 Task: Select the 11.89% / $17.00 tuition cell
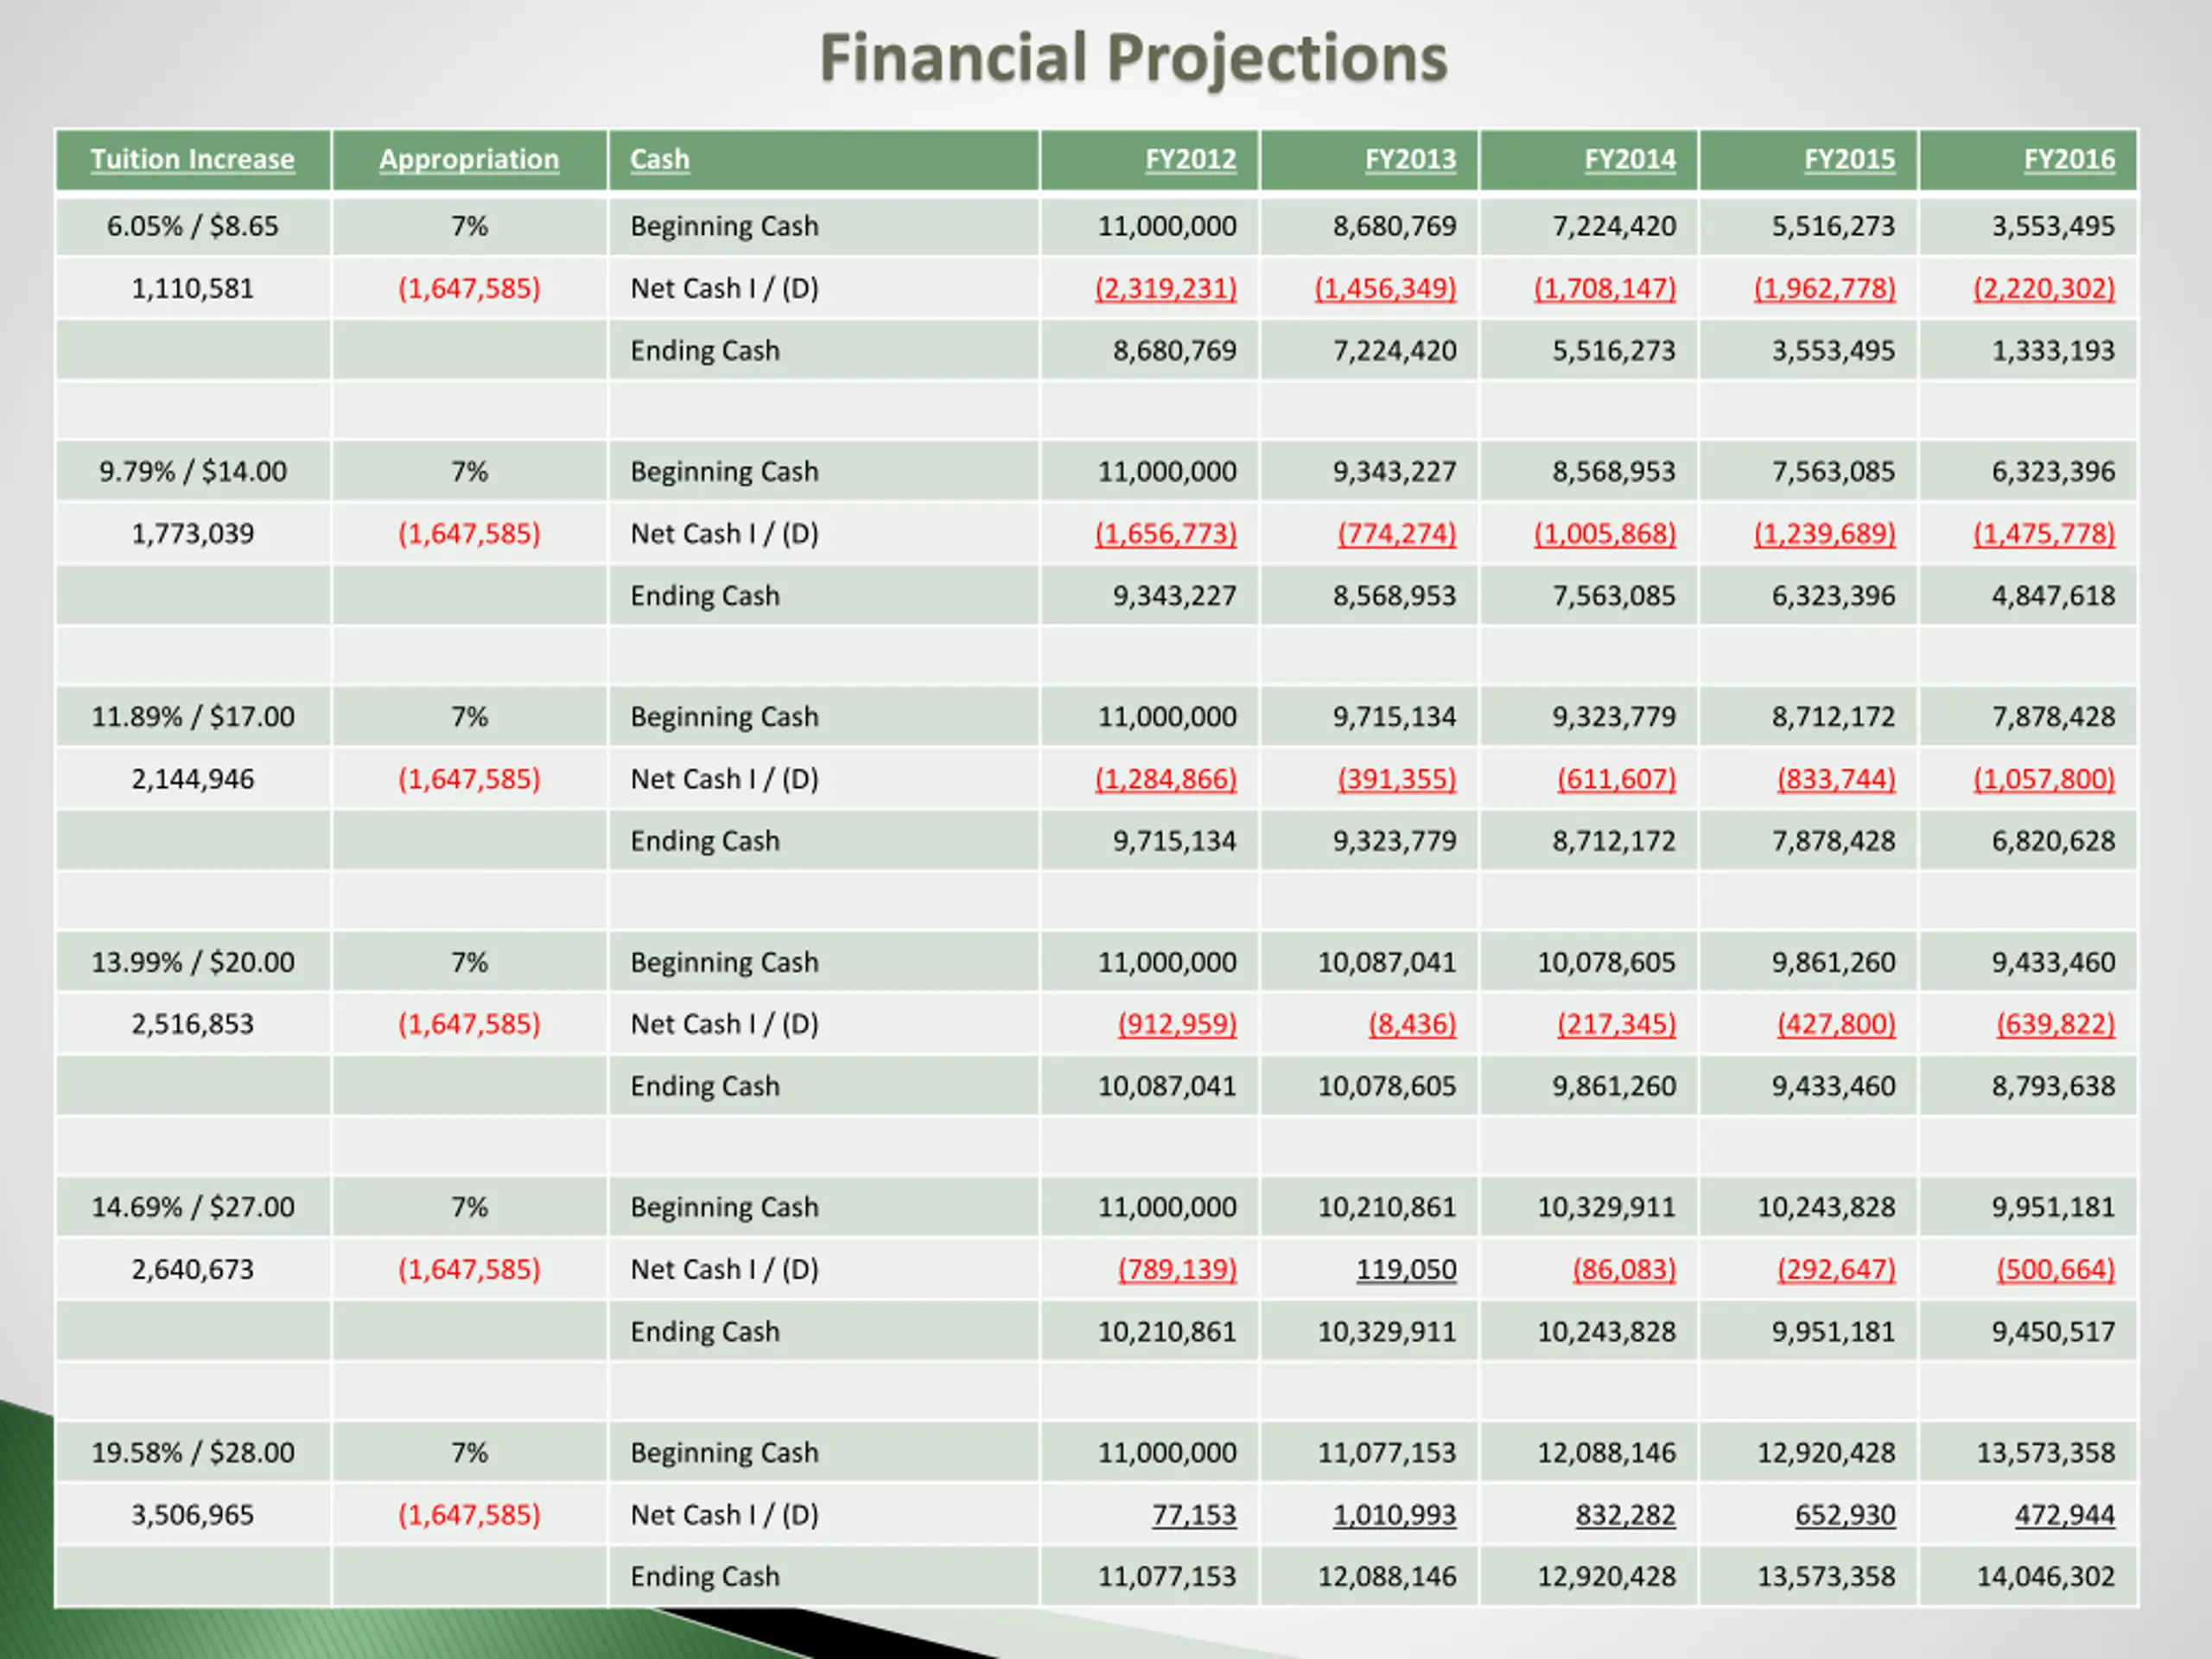192,717
